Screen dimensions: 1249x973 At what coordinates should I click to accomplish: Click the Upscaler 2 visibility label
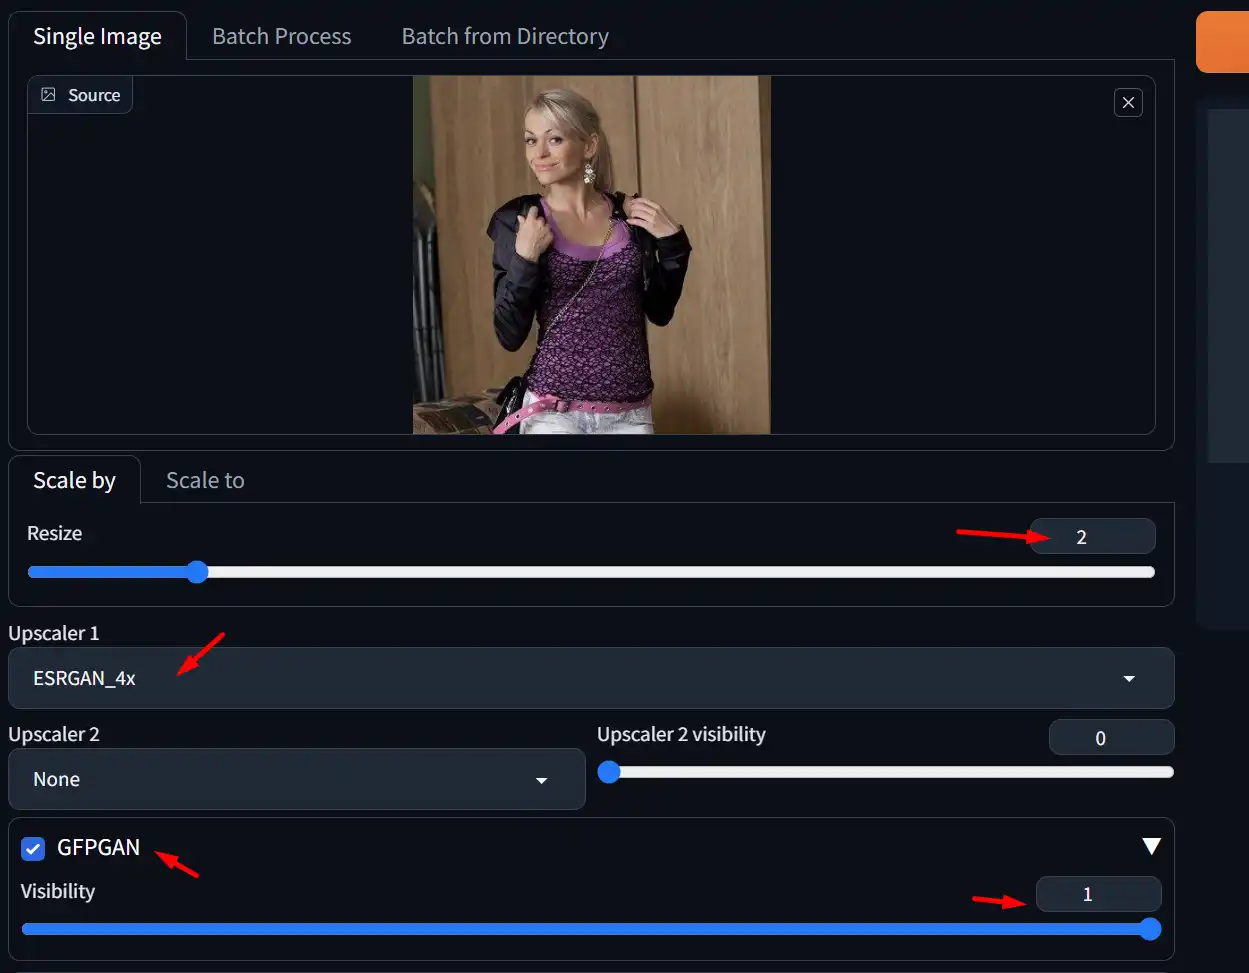click(x=681, y=734)
